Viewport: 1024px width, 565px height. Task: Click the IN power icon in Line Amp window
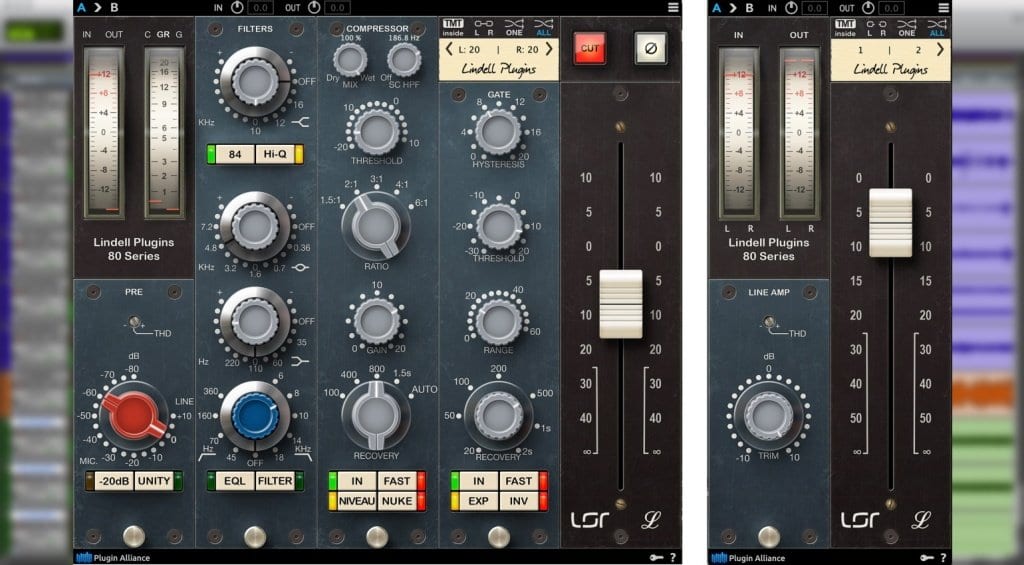point(792,8)
